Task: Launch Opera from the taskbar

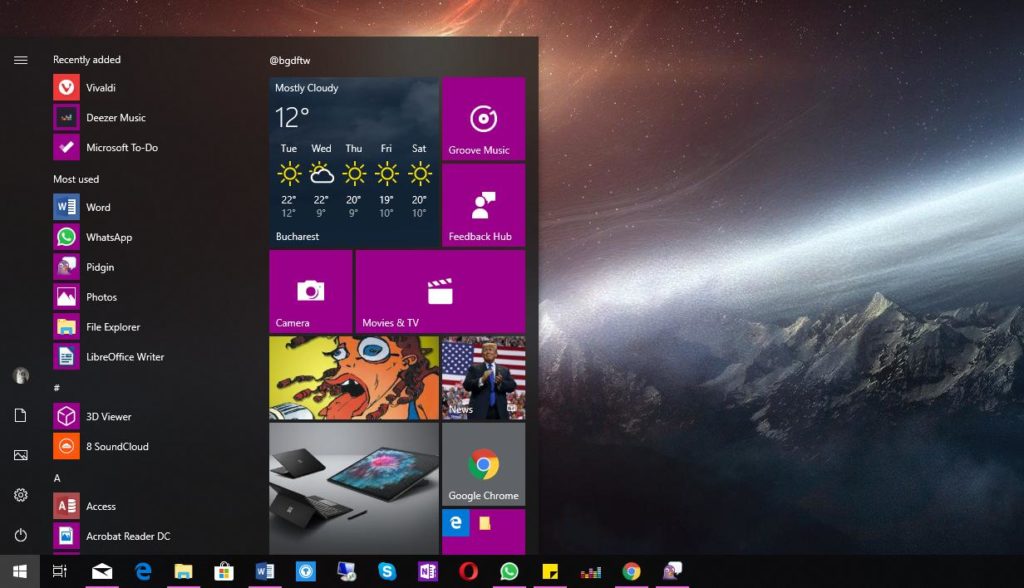Action: 468,572
